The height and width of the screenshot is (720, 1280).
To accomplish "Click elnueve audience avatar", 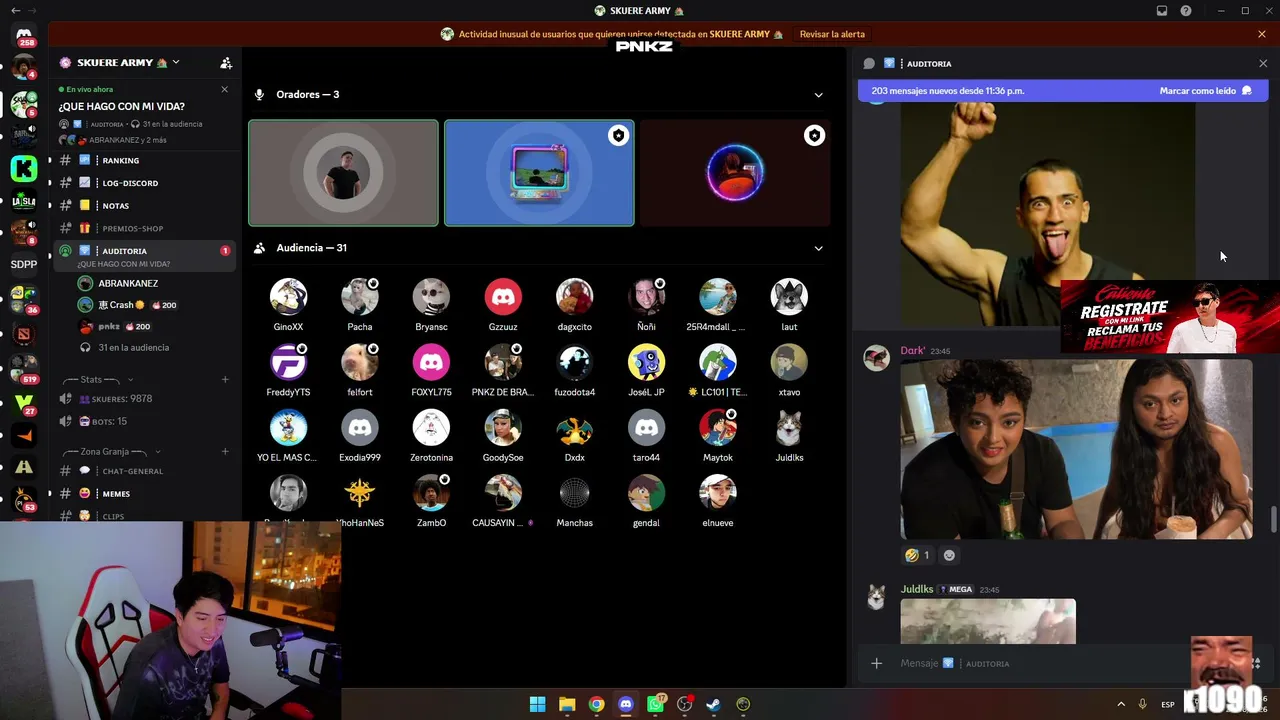I will tap(718, 493).
